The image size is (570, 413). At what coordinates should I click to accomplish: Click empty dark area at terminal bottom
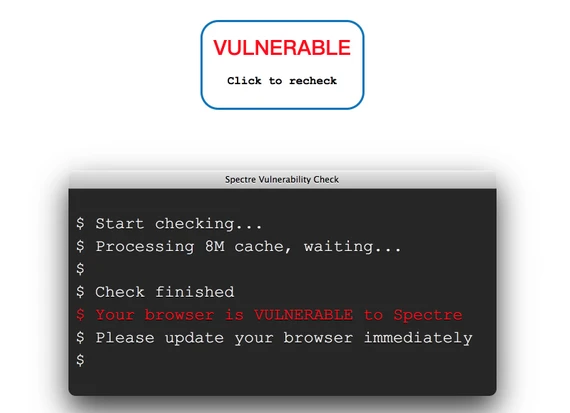(282, 382)
